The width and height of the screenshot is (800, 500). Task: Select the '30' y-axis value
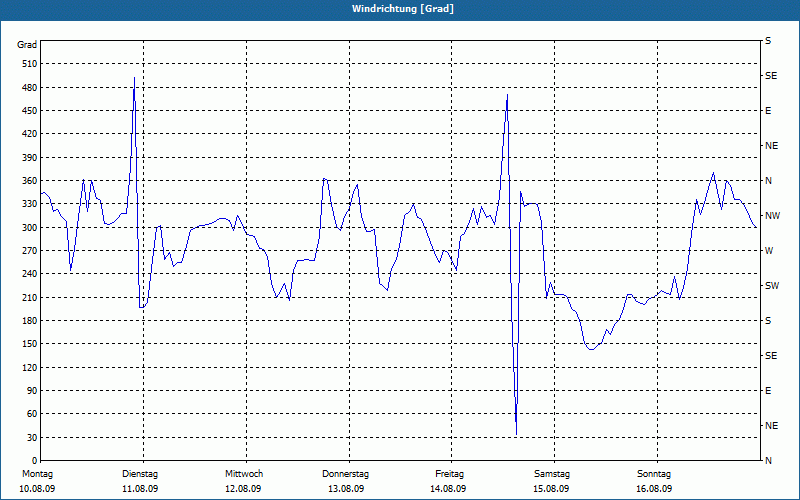pos(33,438)
